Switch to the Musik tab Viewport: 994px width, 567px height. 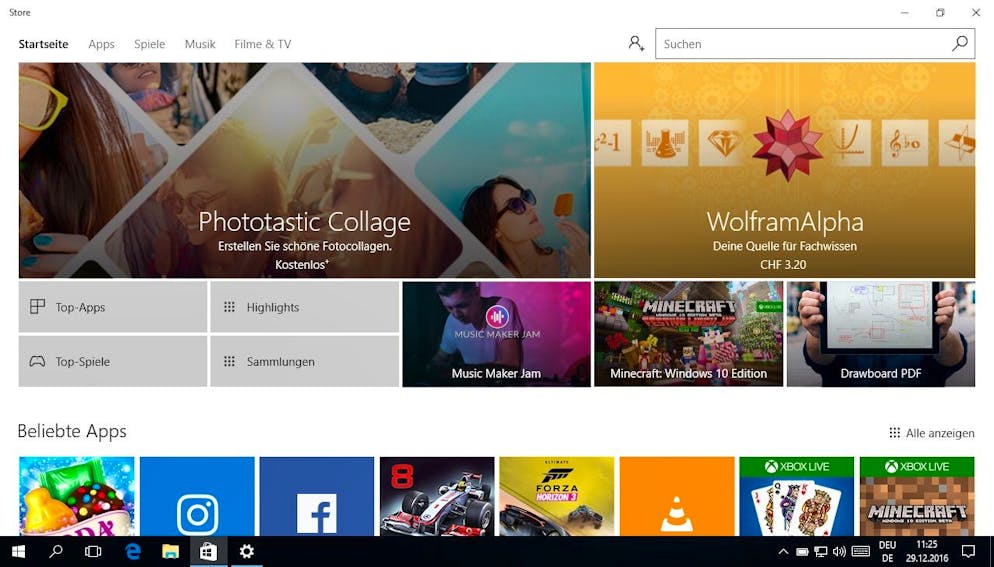200,44
